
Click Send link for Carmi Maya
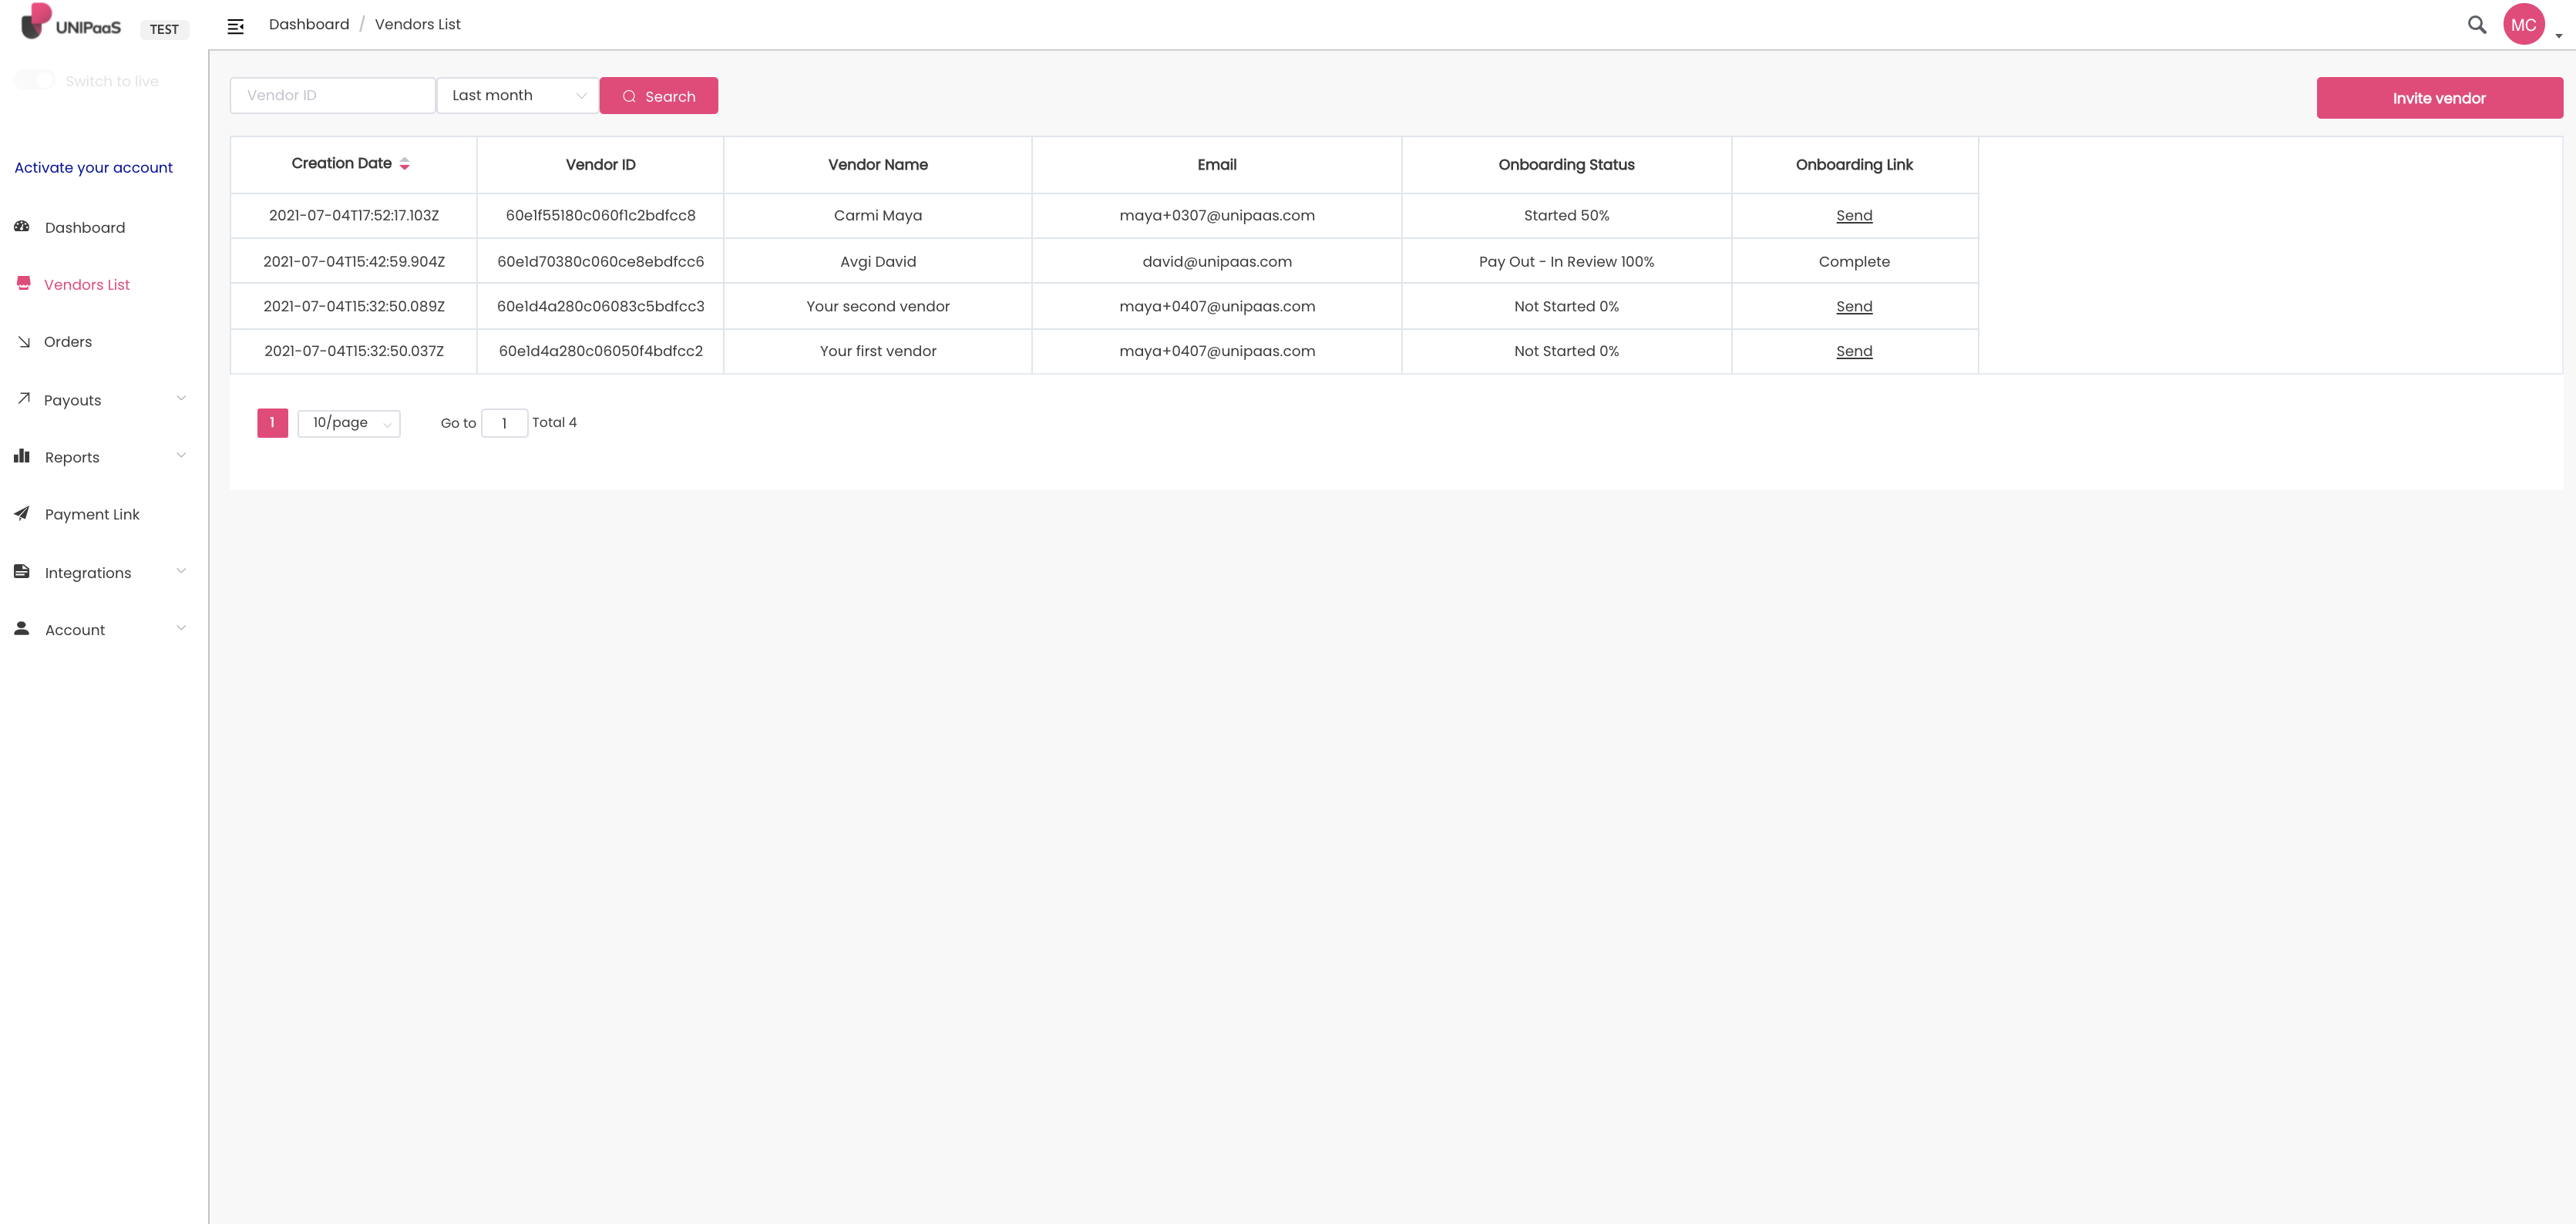(x=1853, y=216)
